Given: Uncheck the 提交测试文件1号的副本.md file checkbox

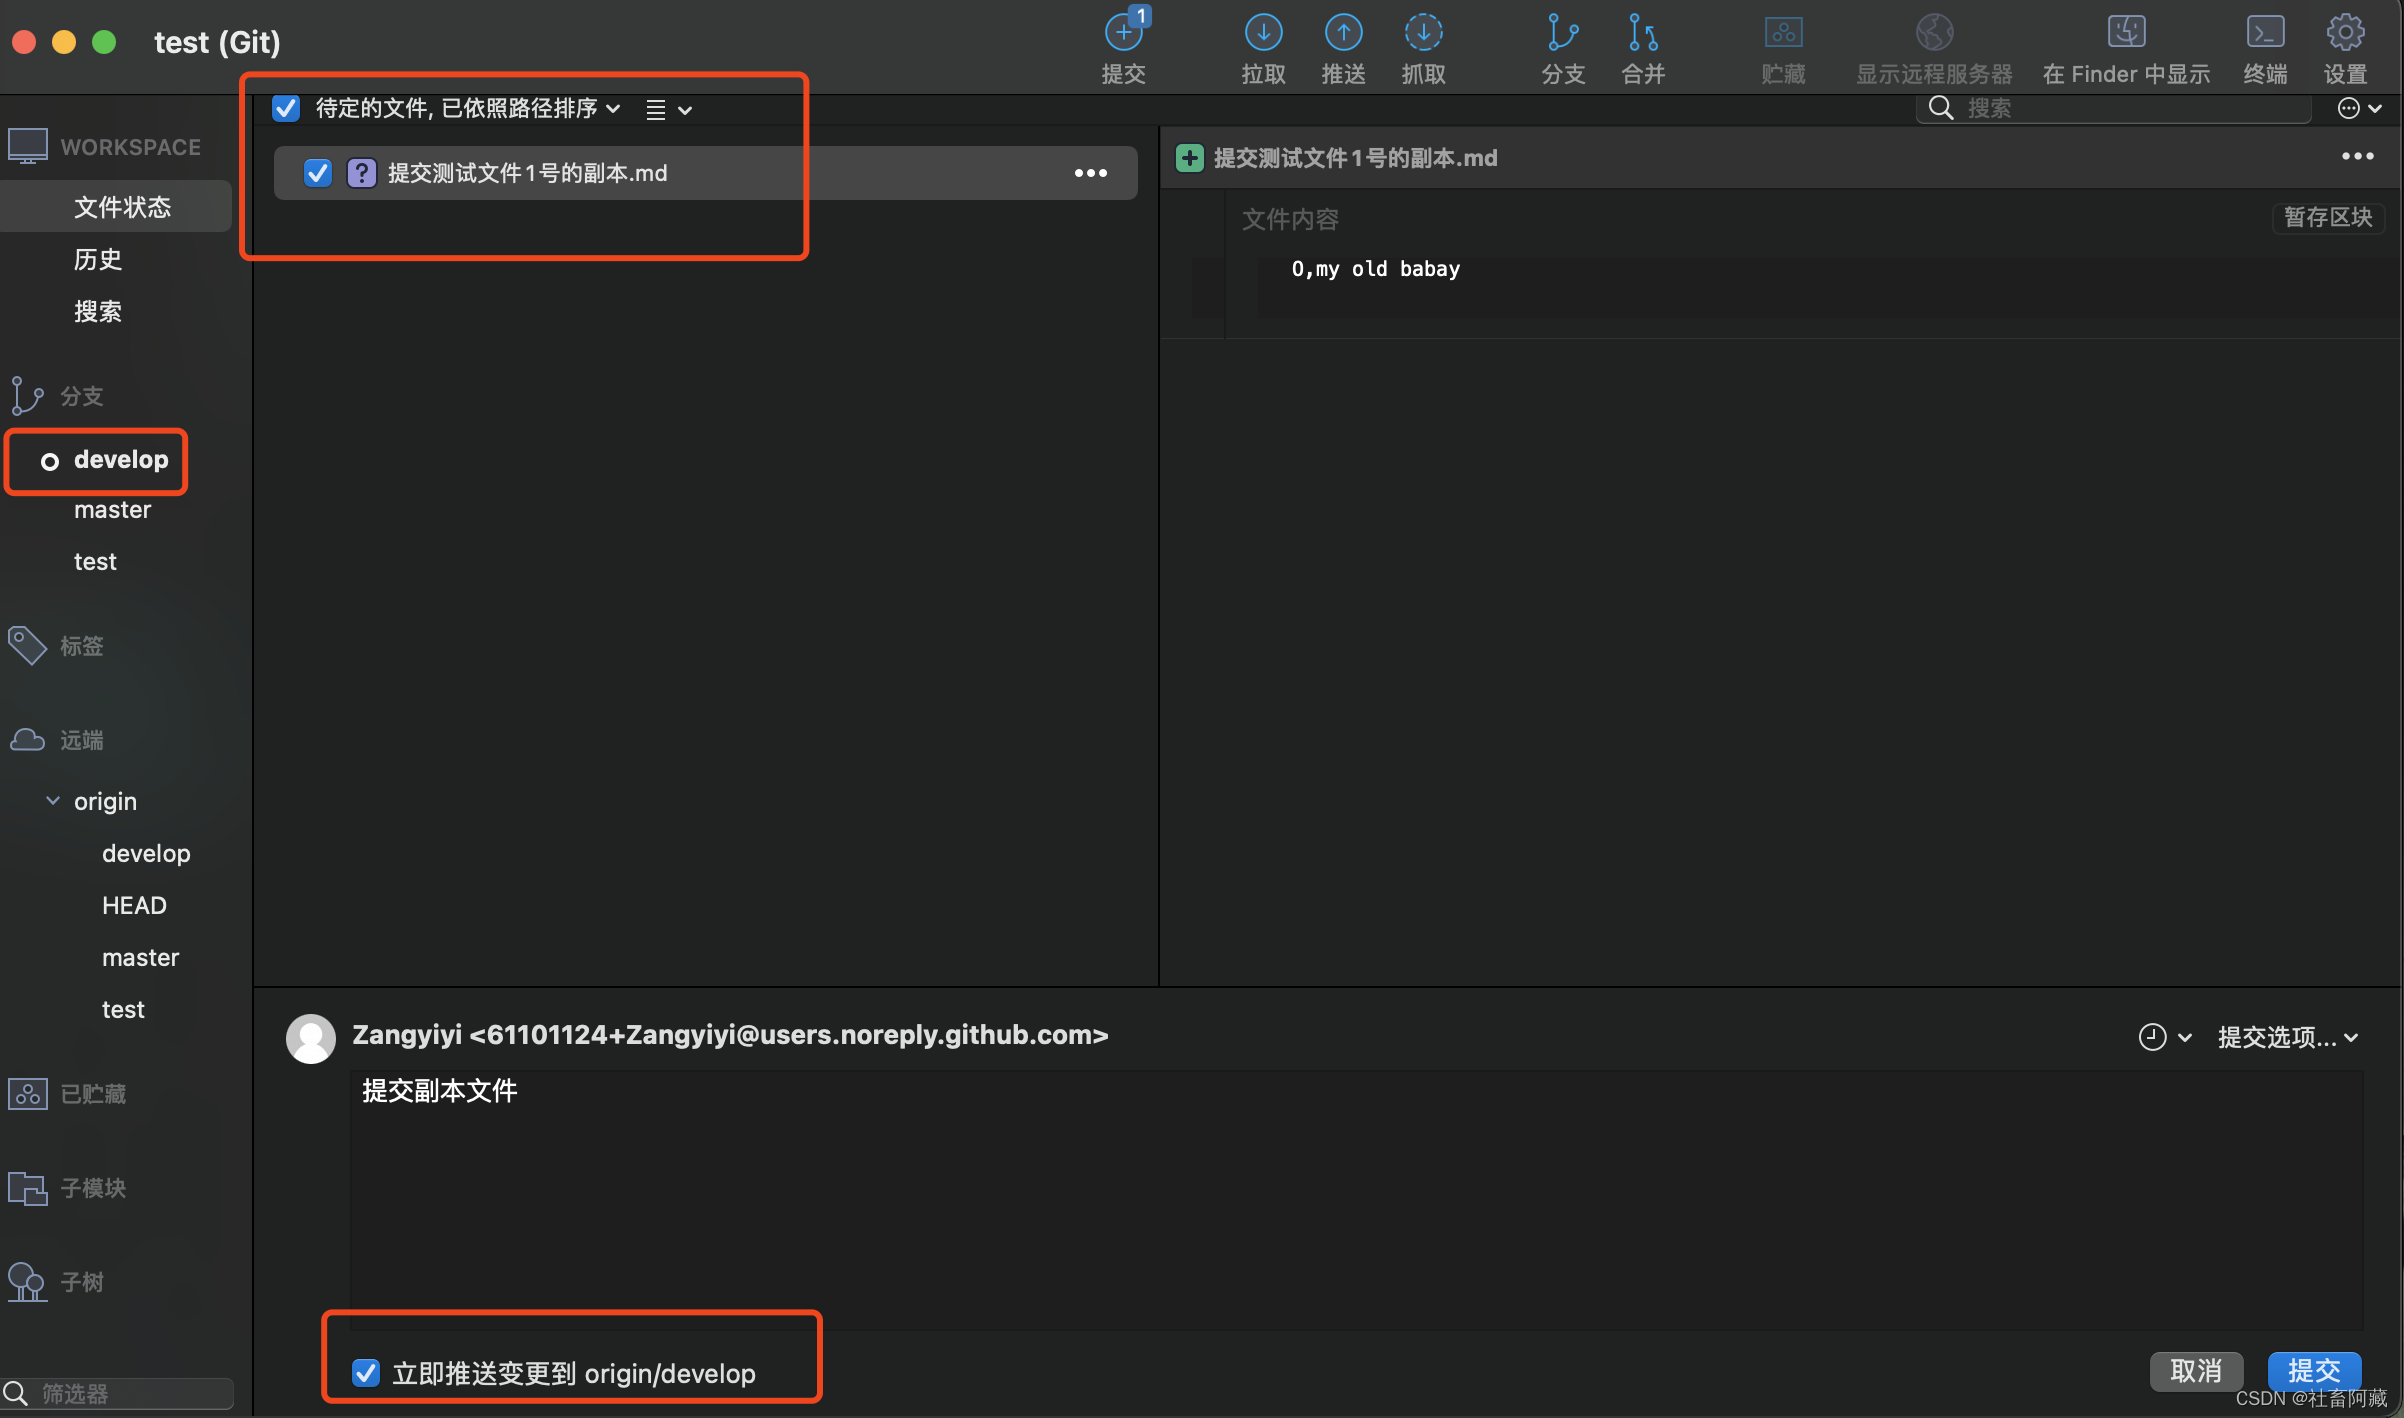Looking at the screenshot, I should 318,173.
